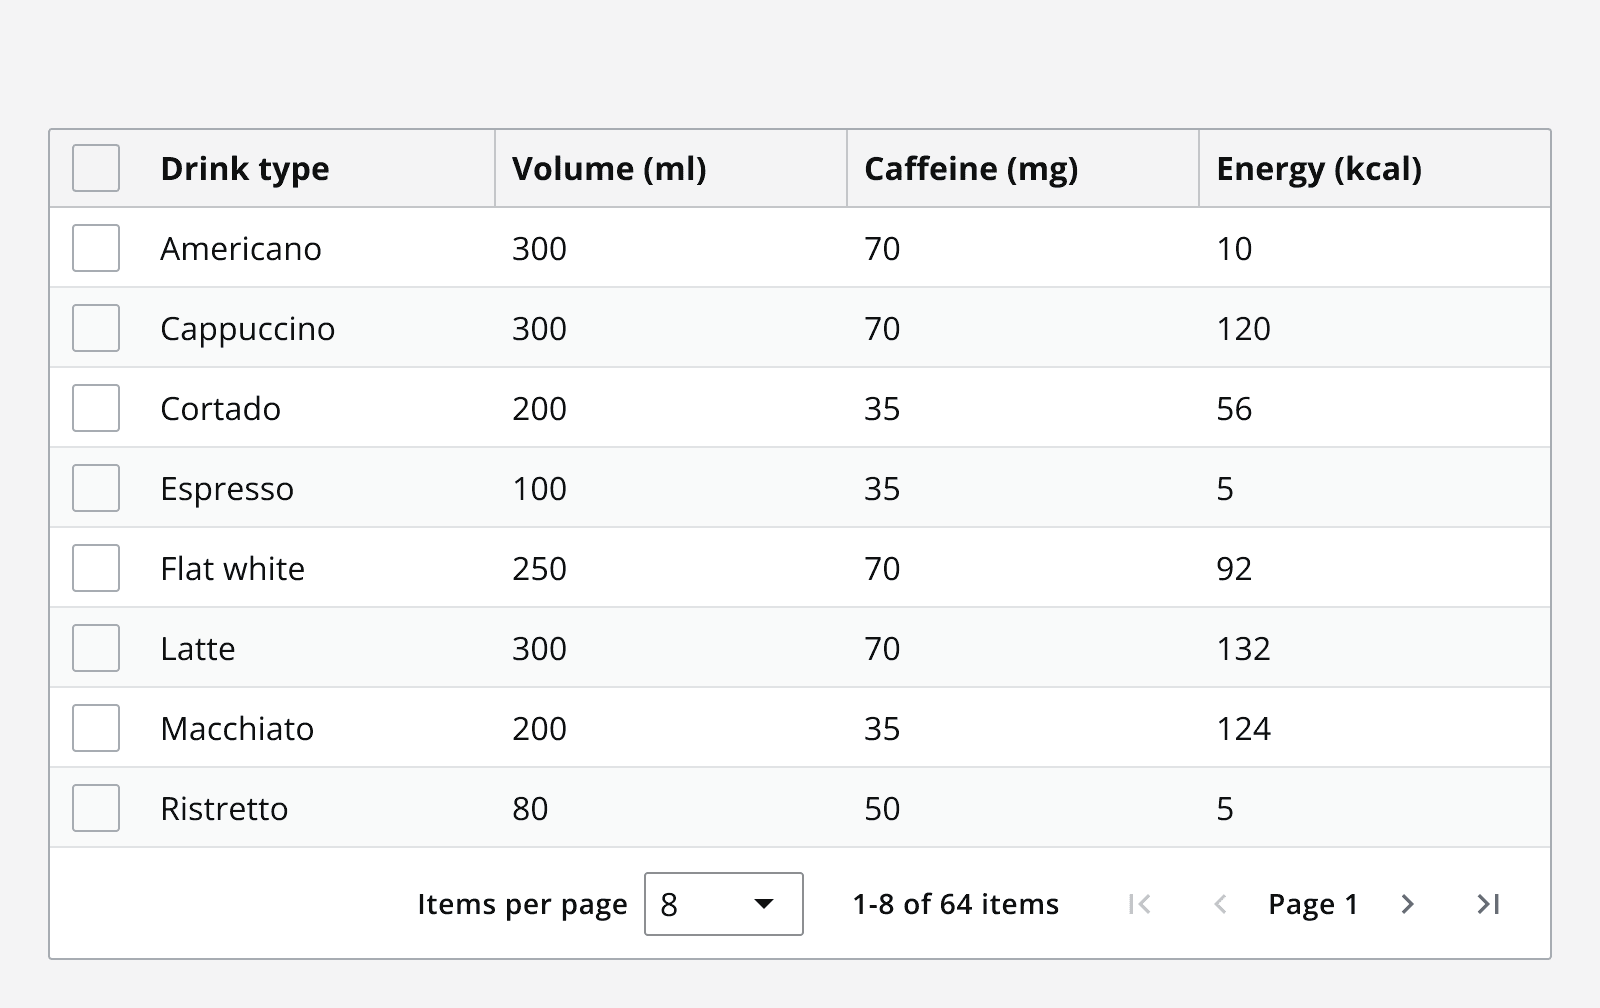Open the Items per page dropdown
The image size is (1600, 1008).
[724, 904]
